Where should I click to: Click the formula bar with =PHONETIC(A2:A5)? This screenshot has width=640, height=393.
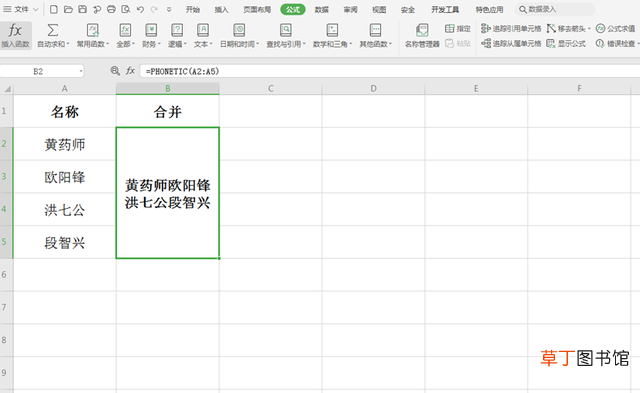(x=390, y=71)
